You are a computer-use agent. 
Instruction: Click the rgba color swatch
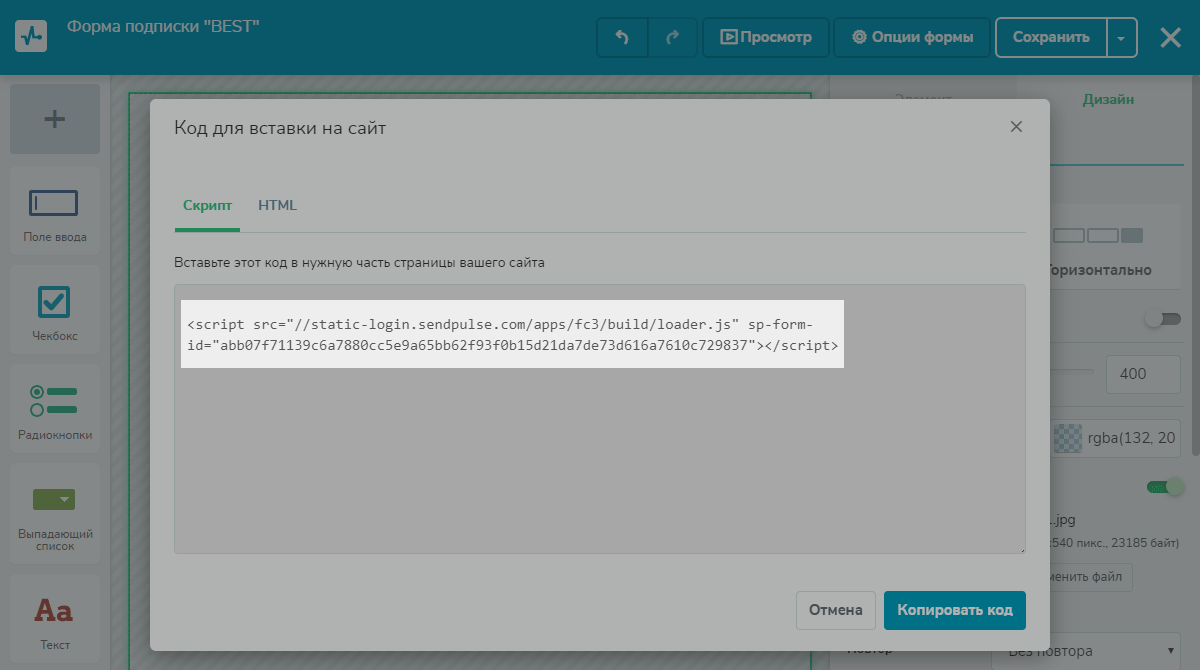point(1068,437)
